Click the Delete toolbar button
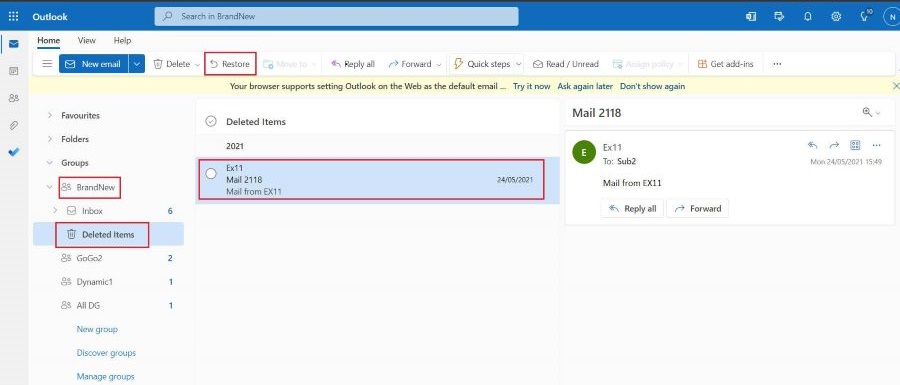Viewport: 900px width, 385px height. (x=172, y=64)
